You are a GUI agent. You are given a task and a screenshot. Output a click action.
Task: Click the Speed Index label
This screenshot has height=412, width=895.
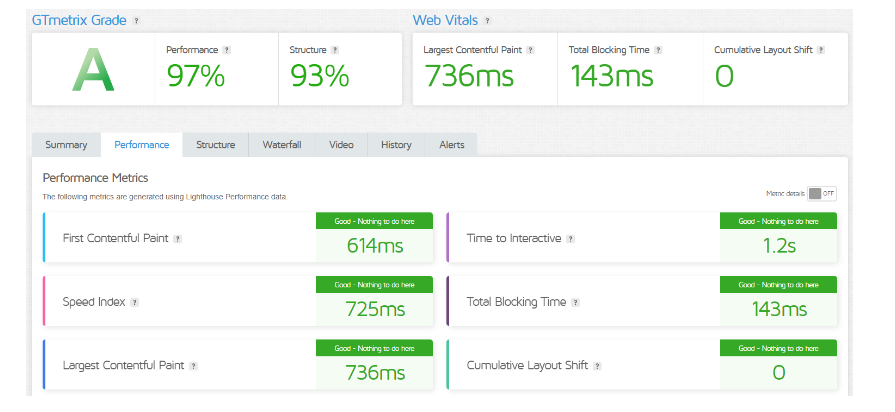[94, 302]
